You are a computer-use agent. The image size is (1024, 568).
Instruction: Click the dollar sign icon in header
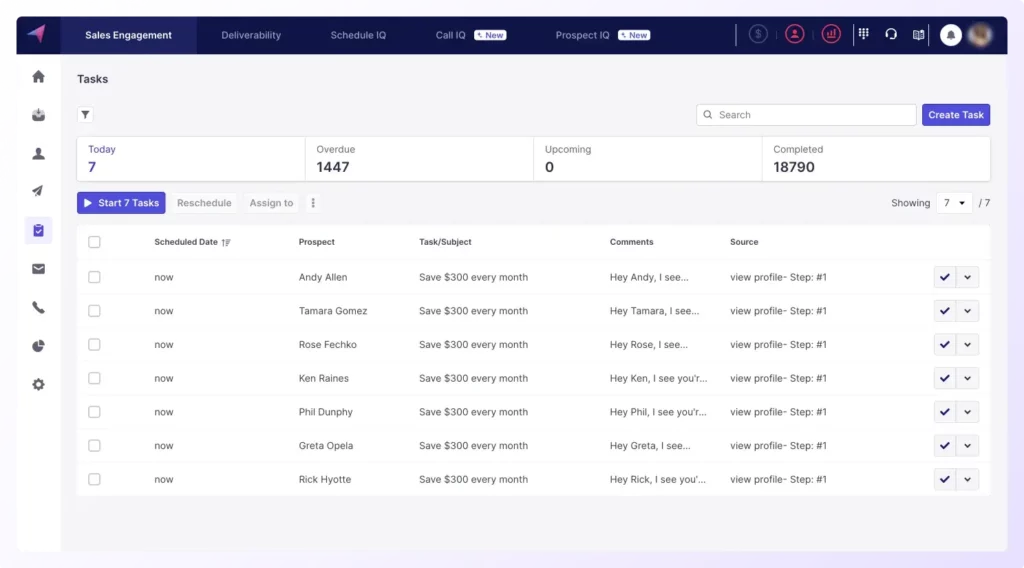758,34
